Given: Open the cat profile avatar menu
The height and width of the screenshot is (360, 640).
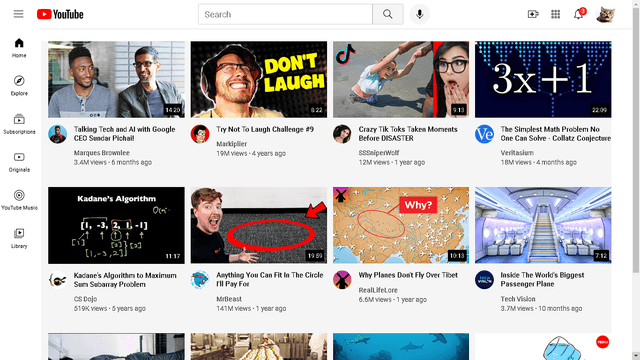Looking at the screenshot, I should 605,14.
